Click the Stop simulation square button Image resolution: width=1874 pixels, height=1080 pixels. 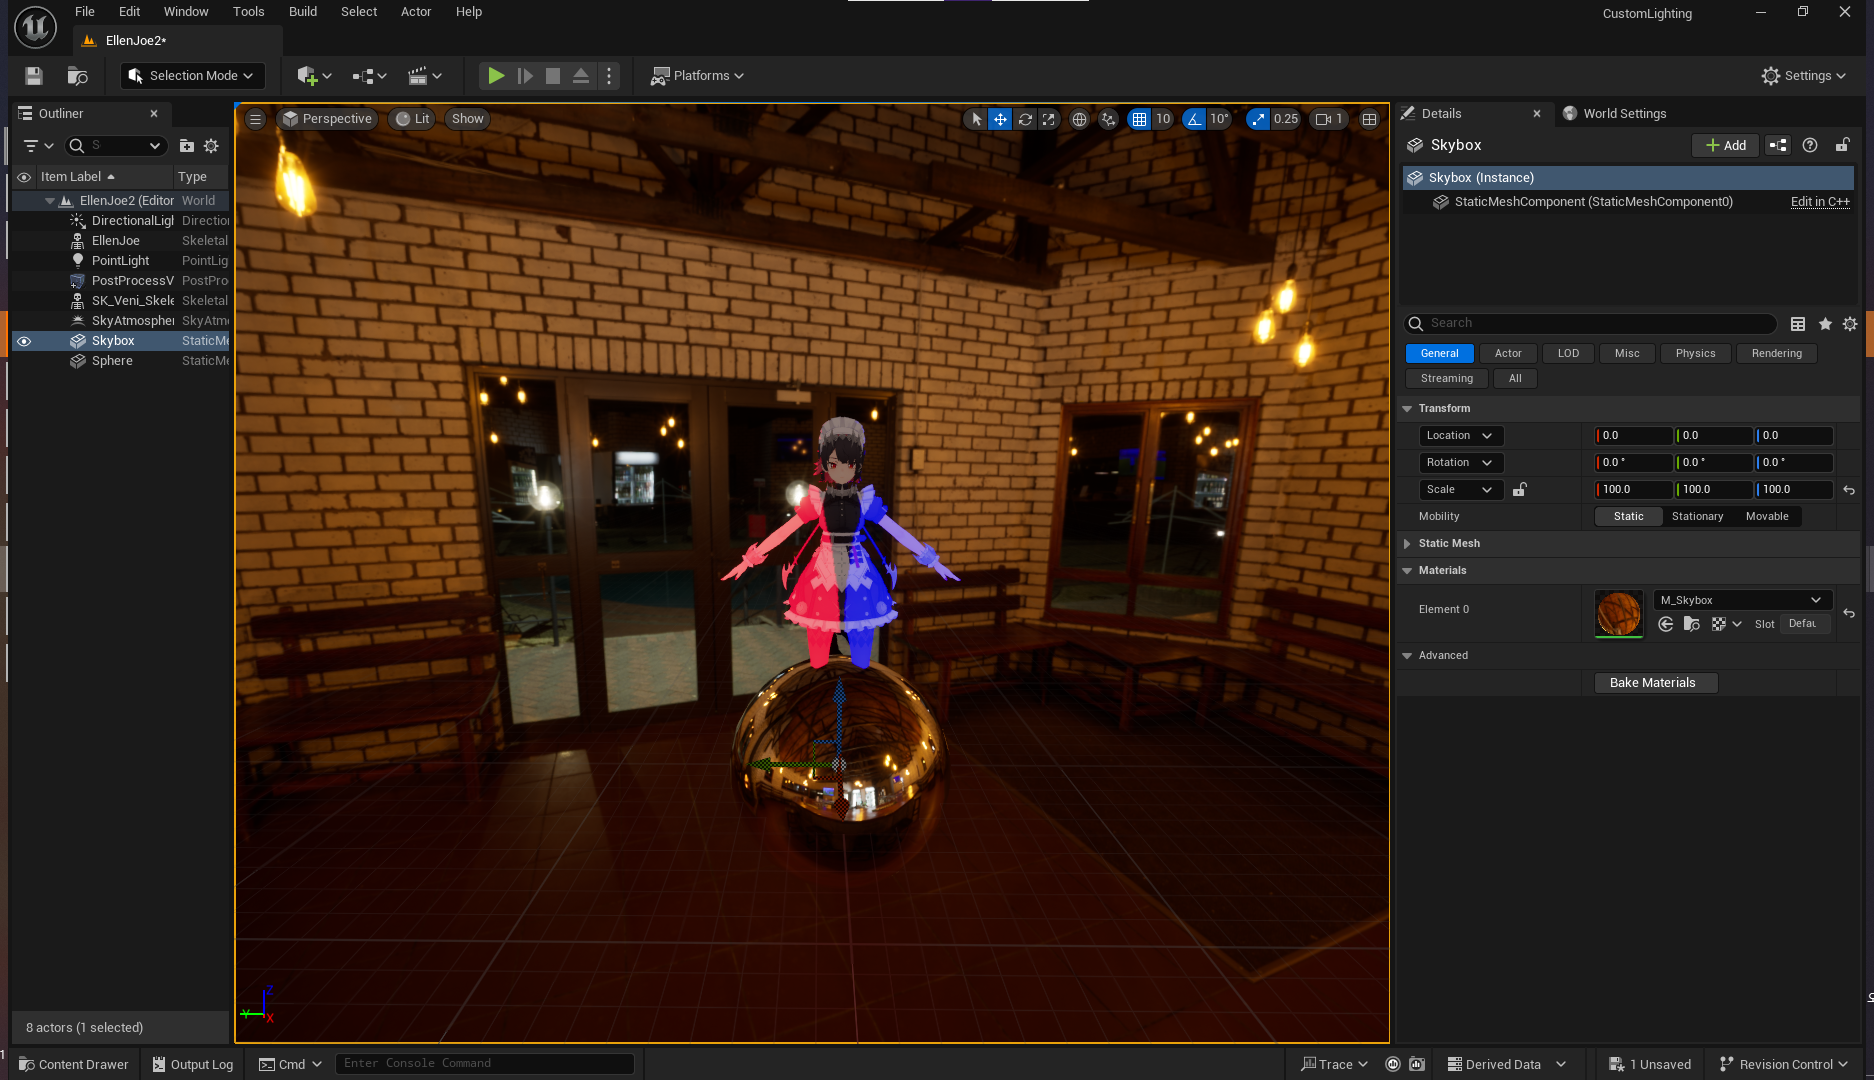point(553,76)
